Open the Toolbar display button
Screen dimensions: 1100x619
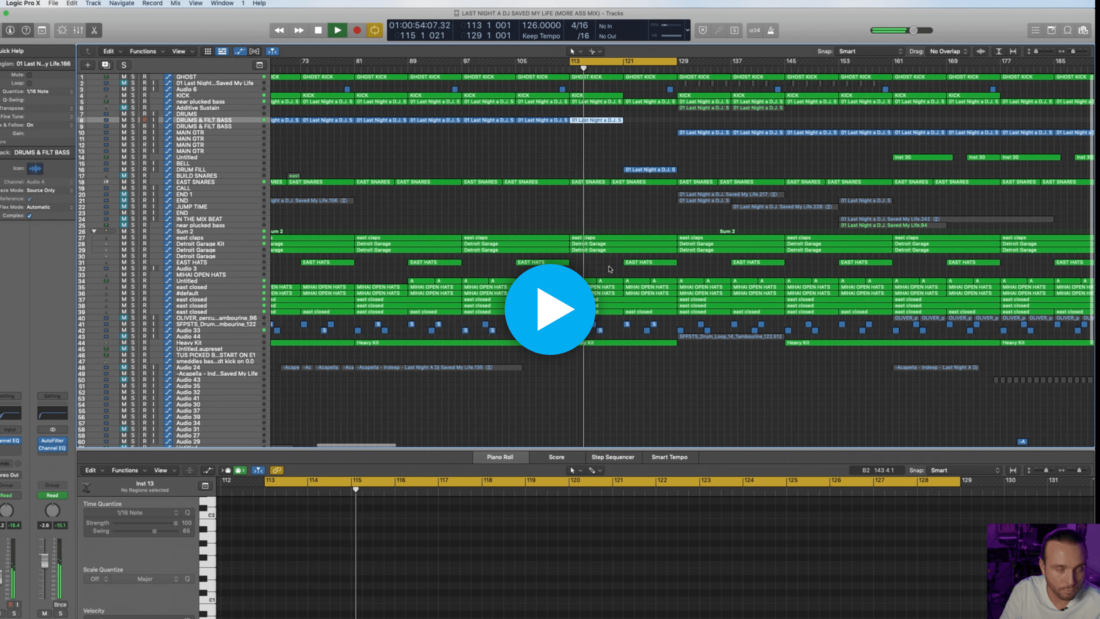click(42, 30)
